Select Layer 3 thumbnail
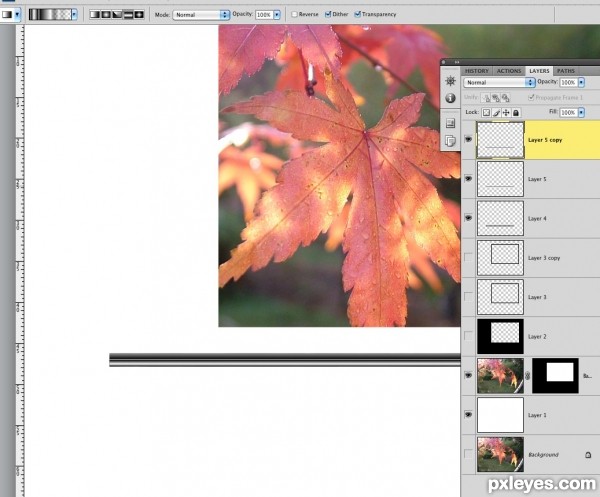Image resolution: width=600 pixels, height=497 pixels. click(500, 297)
